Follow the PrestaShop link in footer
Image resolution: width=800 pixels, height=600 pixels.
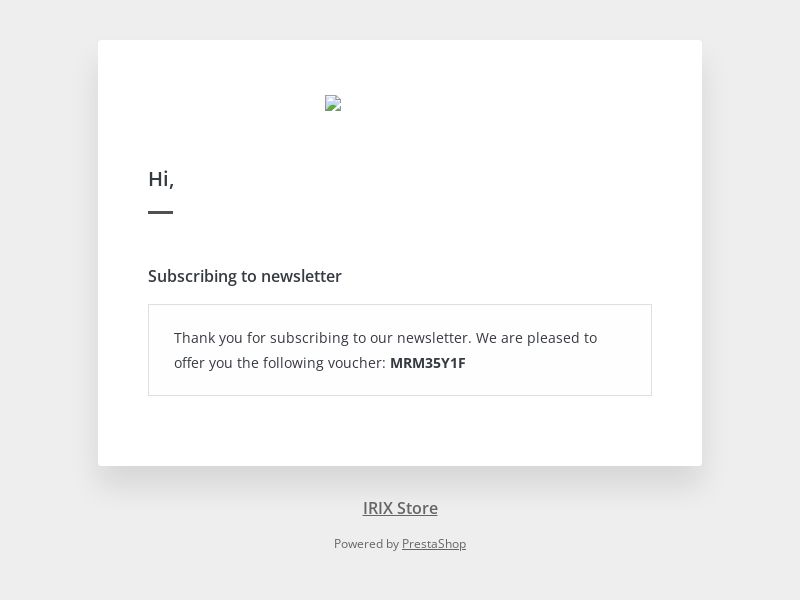click(x=434, y=544)
